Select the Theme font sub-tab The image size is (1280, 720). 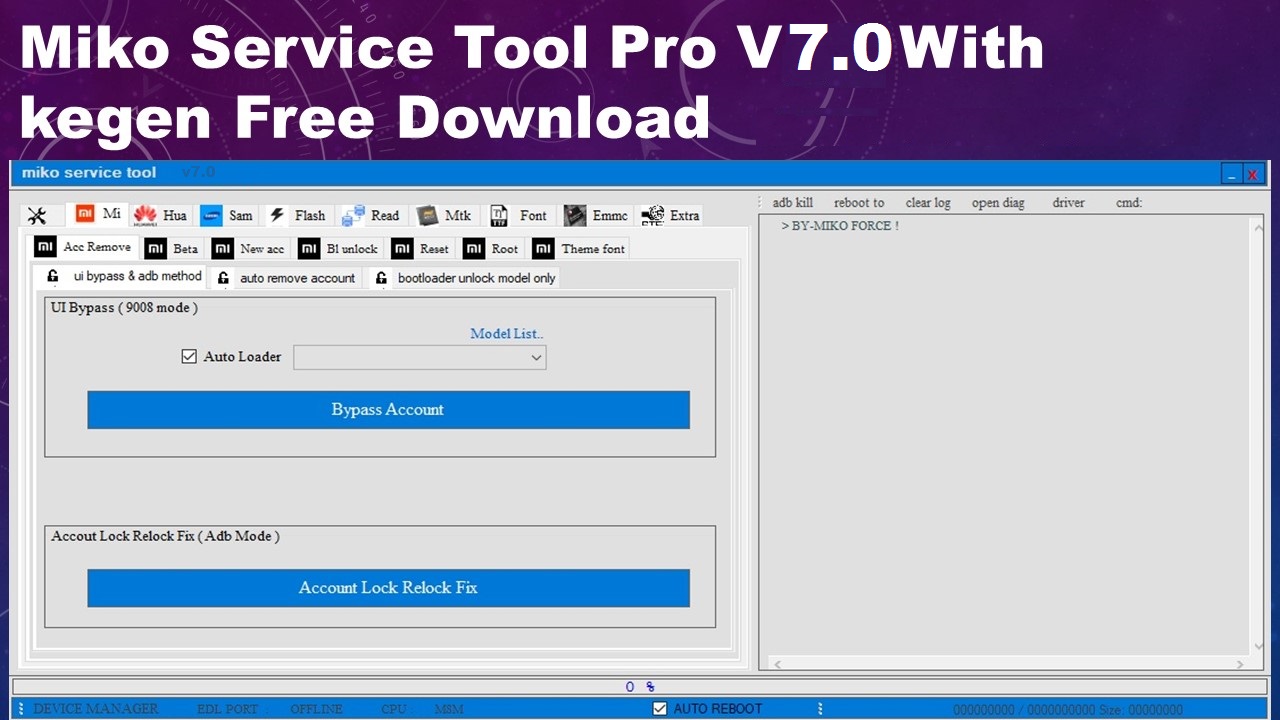pos(580,249)
